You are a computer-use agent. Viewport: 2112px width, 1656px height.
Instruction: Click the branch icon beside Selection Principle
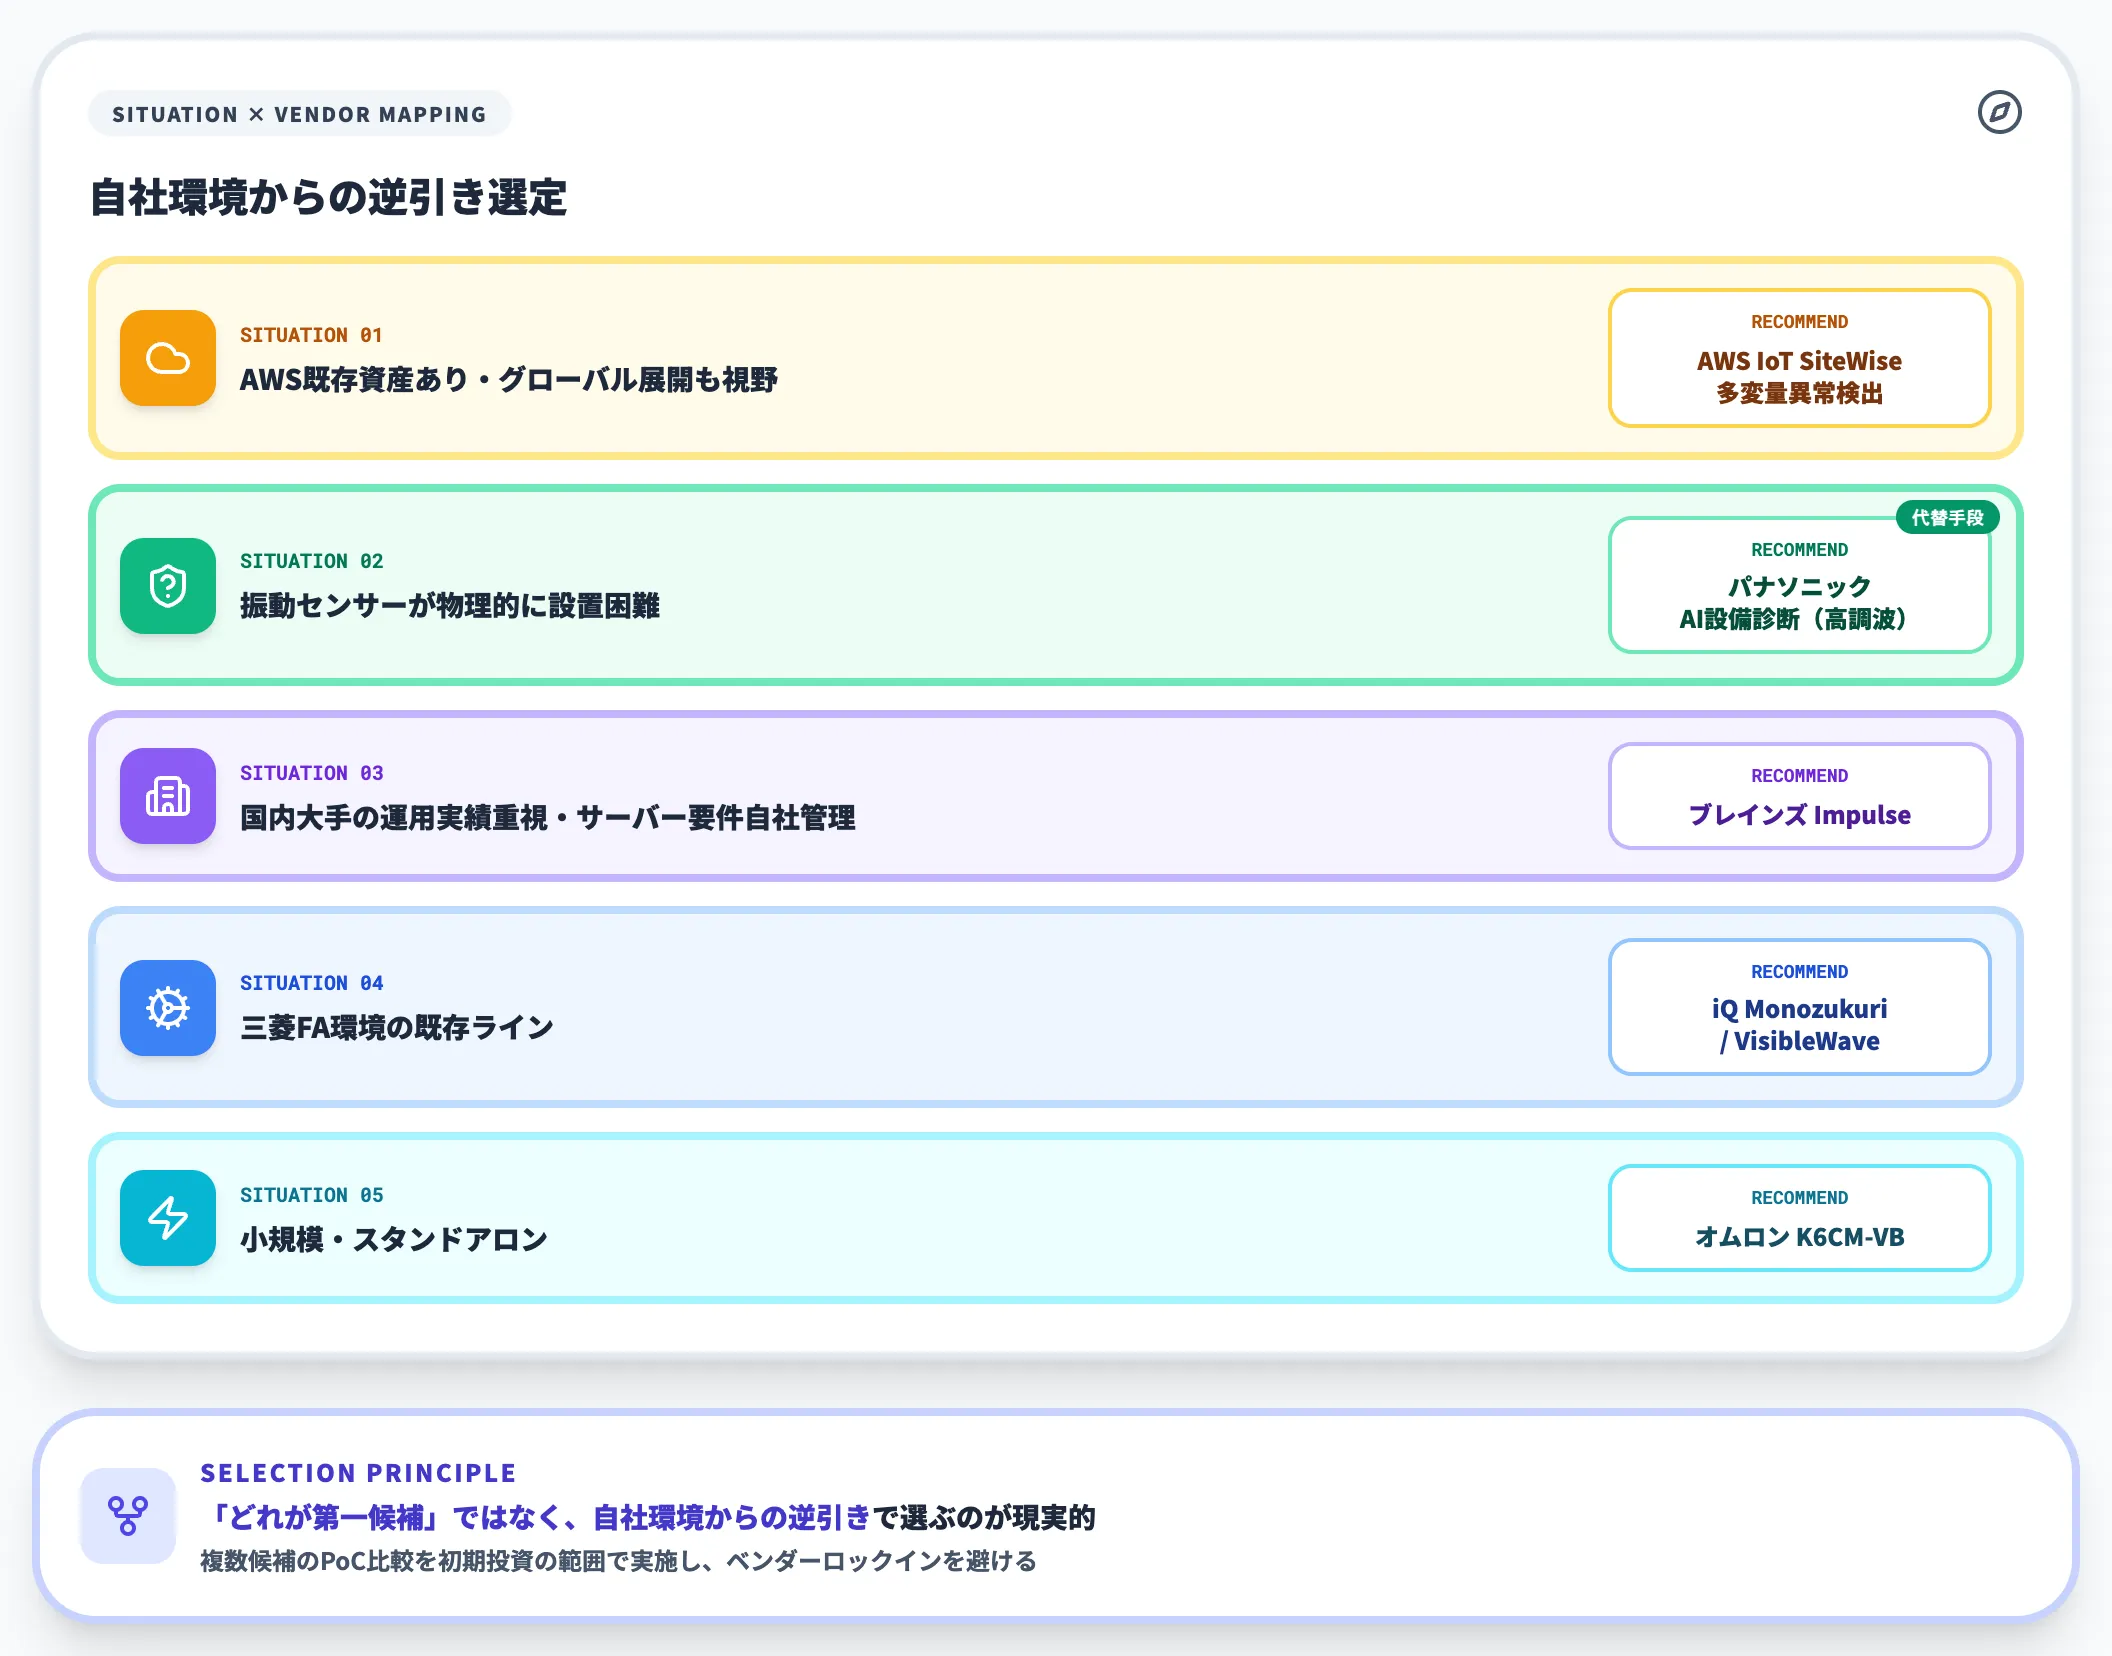click(x=128, y=1516)
